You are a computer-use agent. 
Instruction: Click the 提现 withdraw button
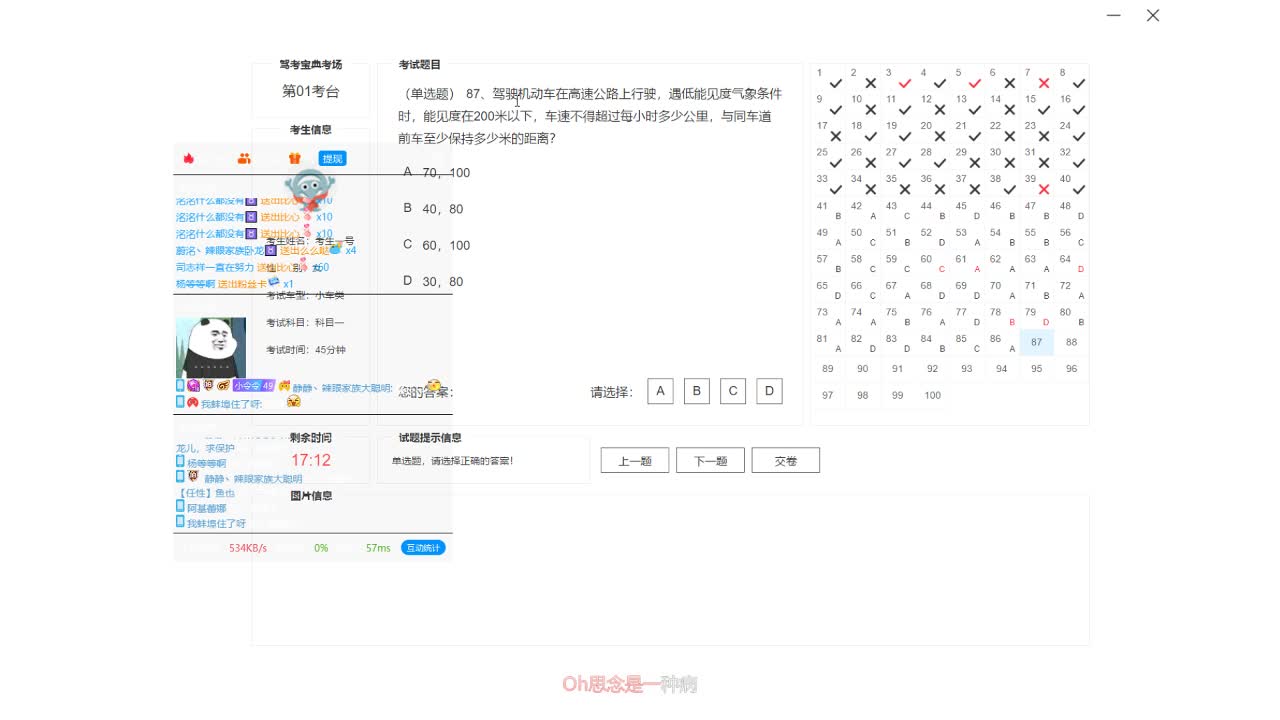pyautogui.click(x=332, y=158)
